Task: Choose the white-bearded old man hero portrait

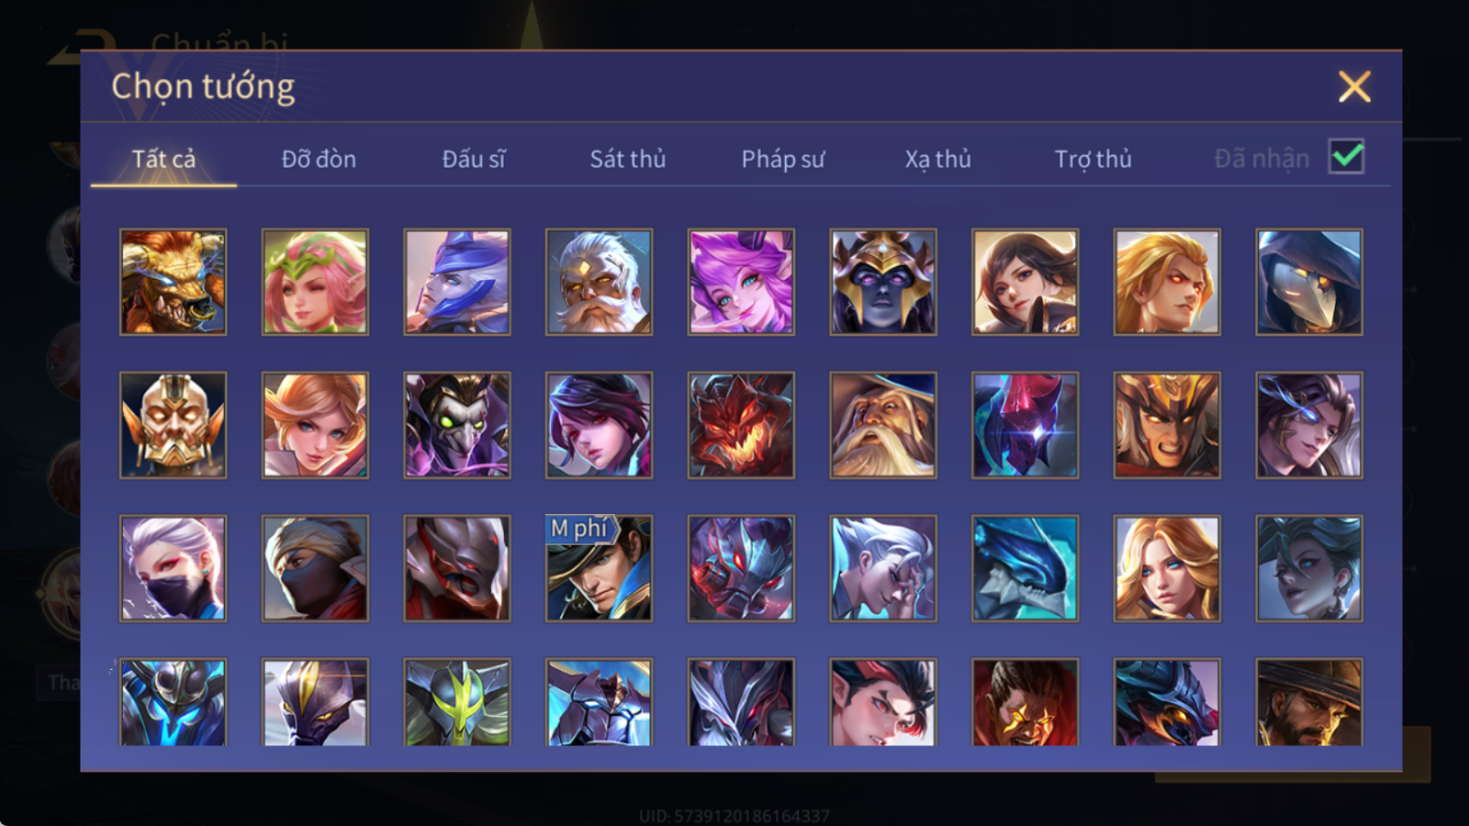Action: point(599,282)
